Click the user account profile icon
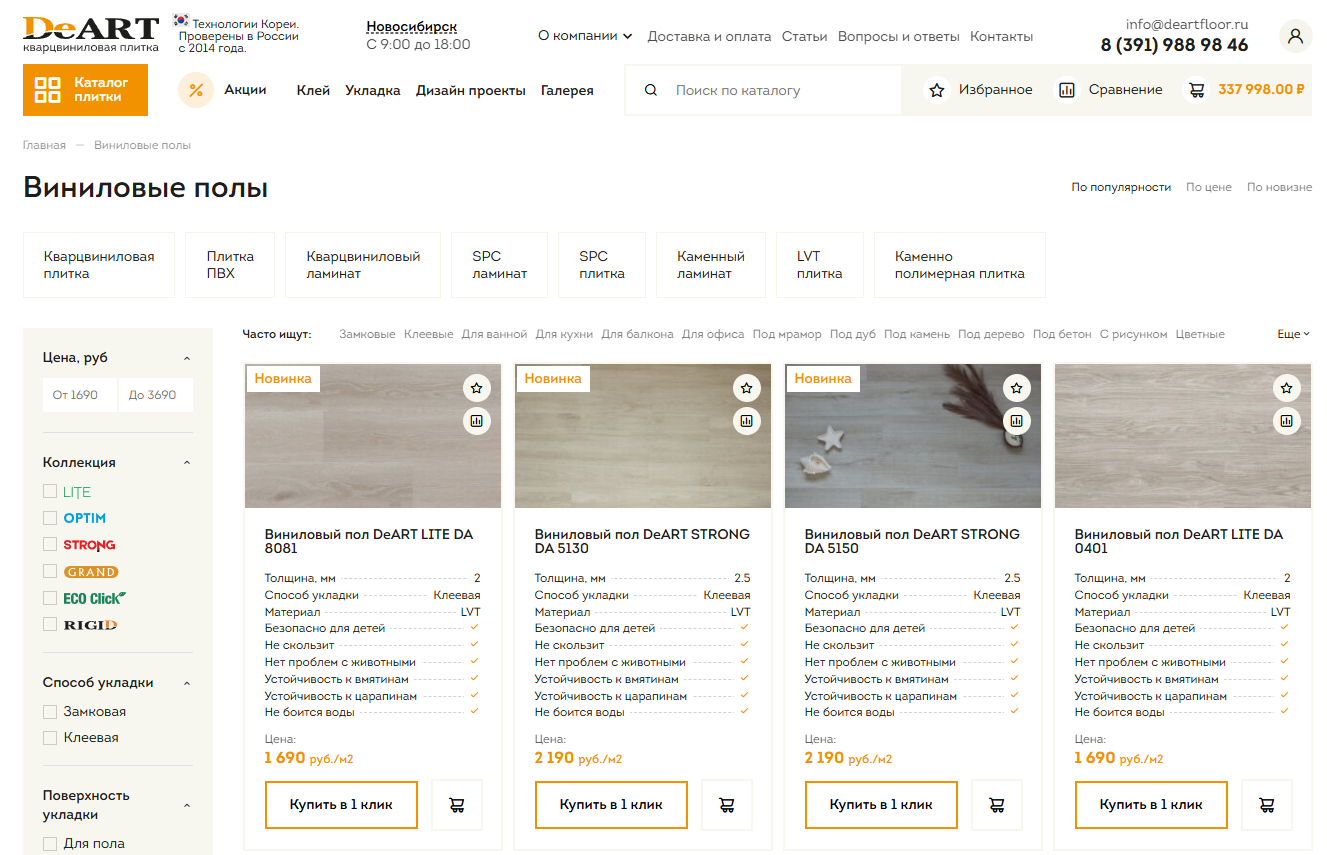Viewport: 1327px width, 855px height. click(1295, 36)
